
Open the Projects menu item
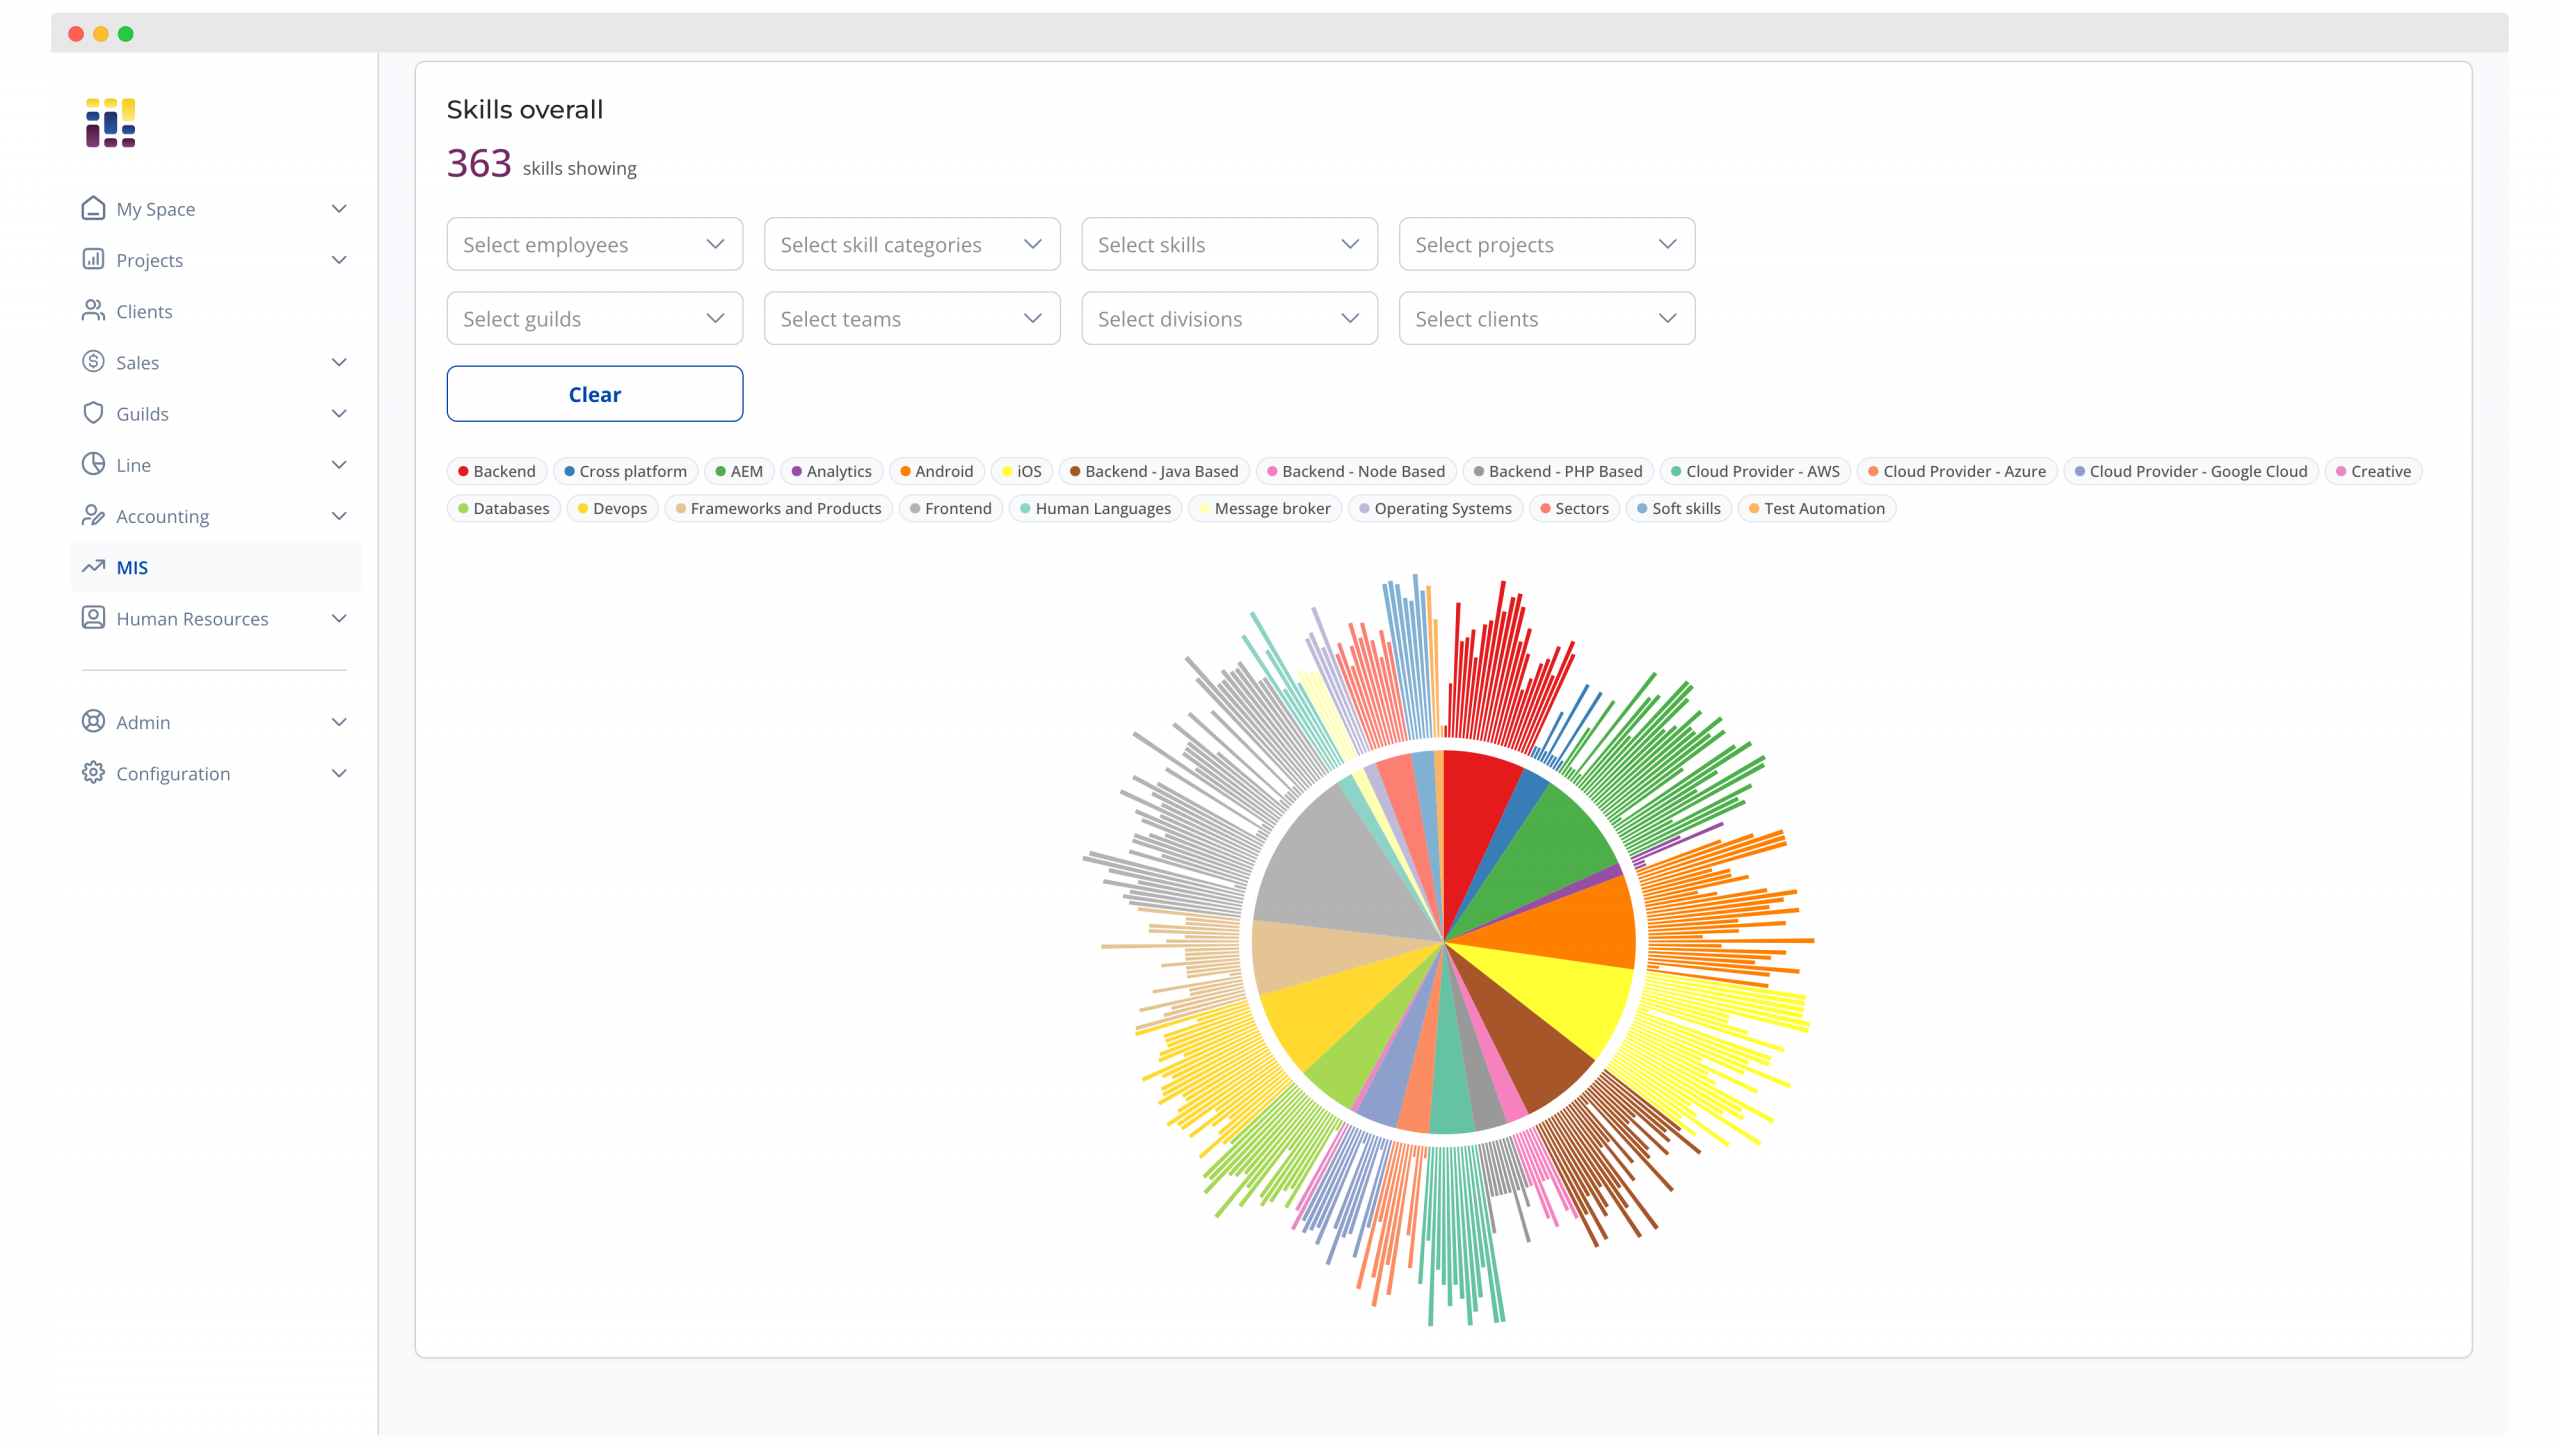coord(216,260)
